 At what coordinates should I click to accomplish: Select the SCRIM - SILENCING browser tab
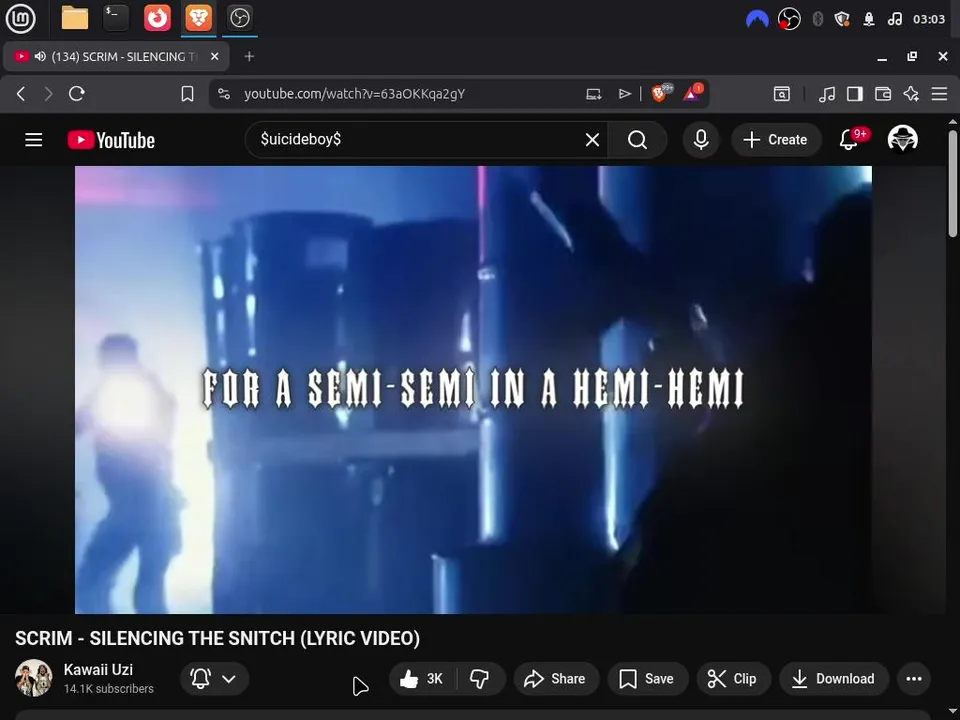click(116, 56)
